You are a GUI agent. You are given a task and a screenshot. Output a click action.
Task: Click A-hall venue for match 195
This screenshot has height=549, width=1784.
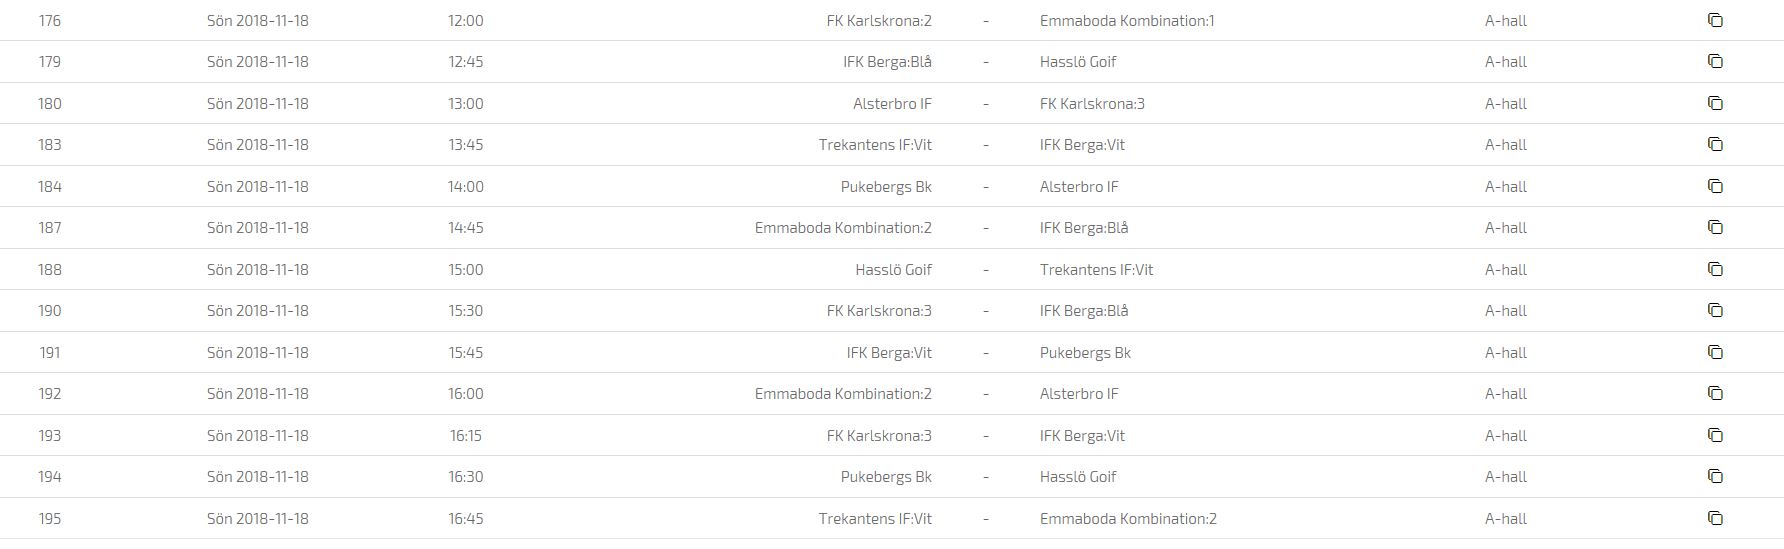click(x=1506, y=518)
